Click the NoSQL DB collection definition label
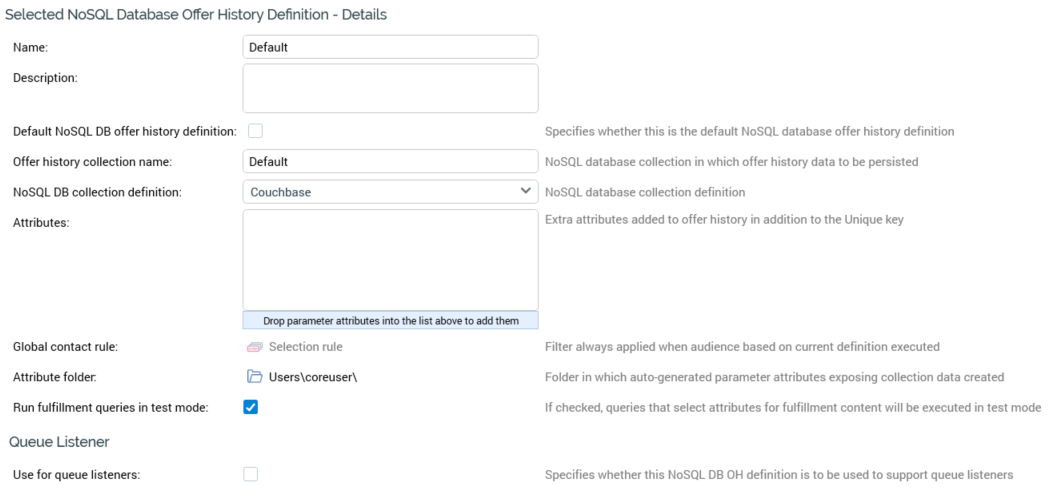 click(97, 192)
